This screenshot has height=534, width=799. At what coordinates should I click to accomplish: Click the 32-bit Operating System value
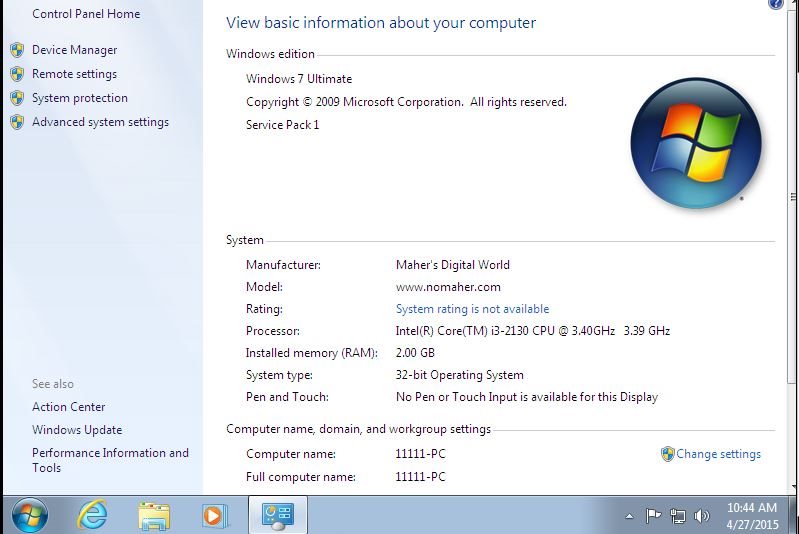[x=460, y=375]
